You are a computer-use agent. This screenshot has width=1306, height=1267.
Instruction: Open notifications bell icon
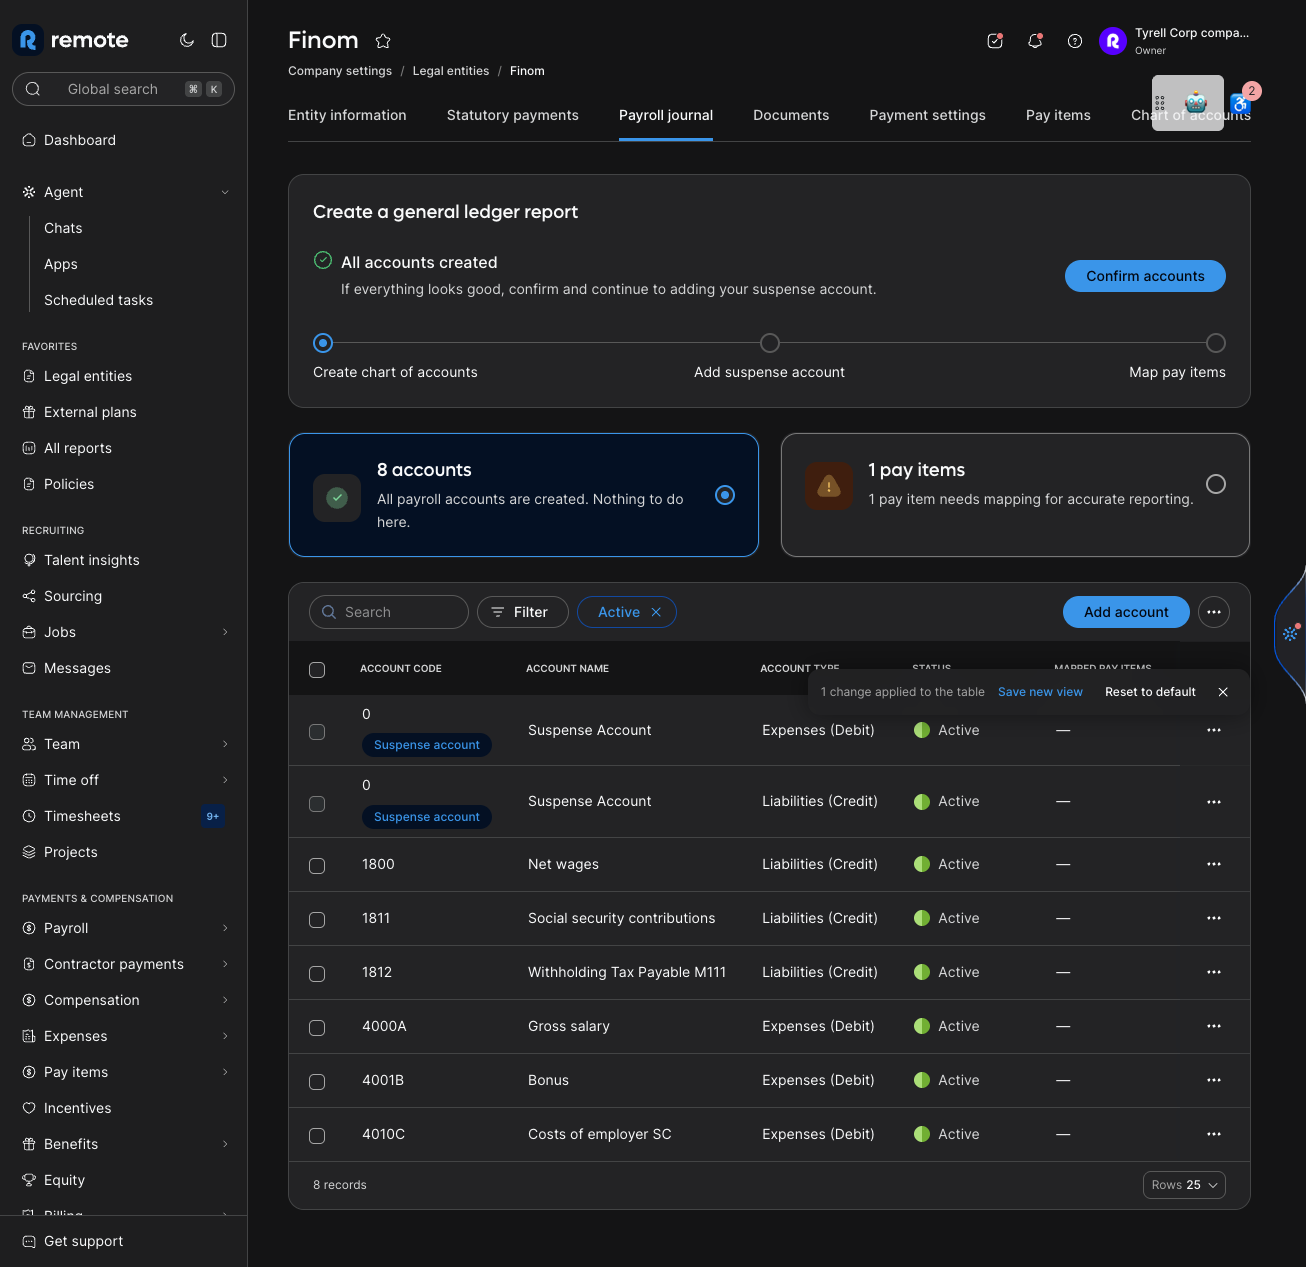pos(1035,41)
